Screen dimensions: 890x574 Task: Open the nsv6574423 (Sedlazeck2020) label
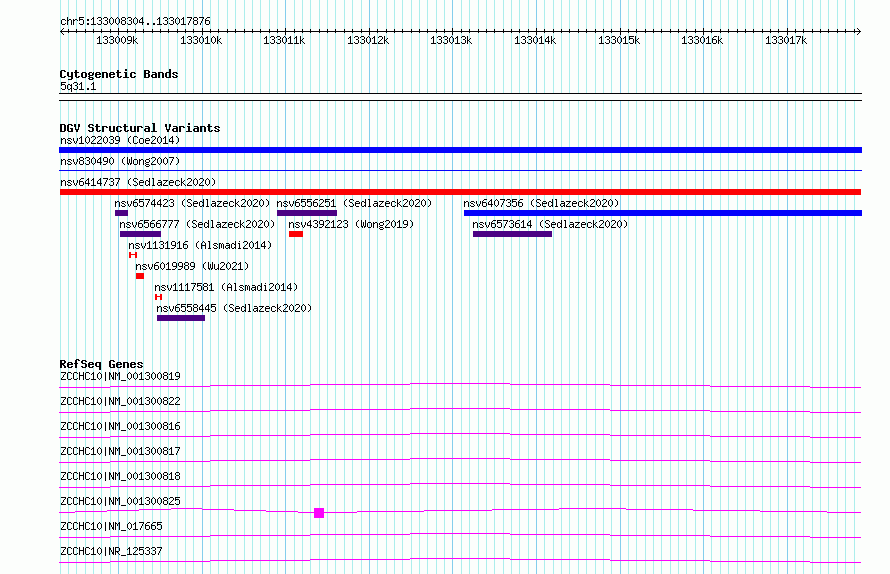click(192, 203)
